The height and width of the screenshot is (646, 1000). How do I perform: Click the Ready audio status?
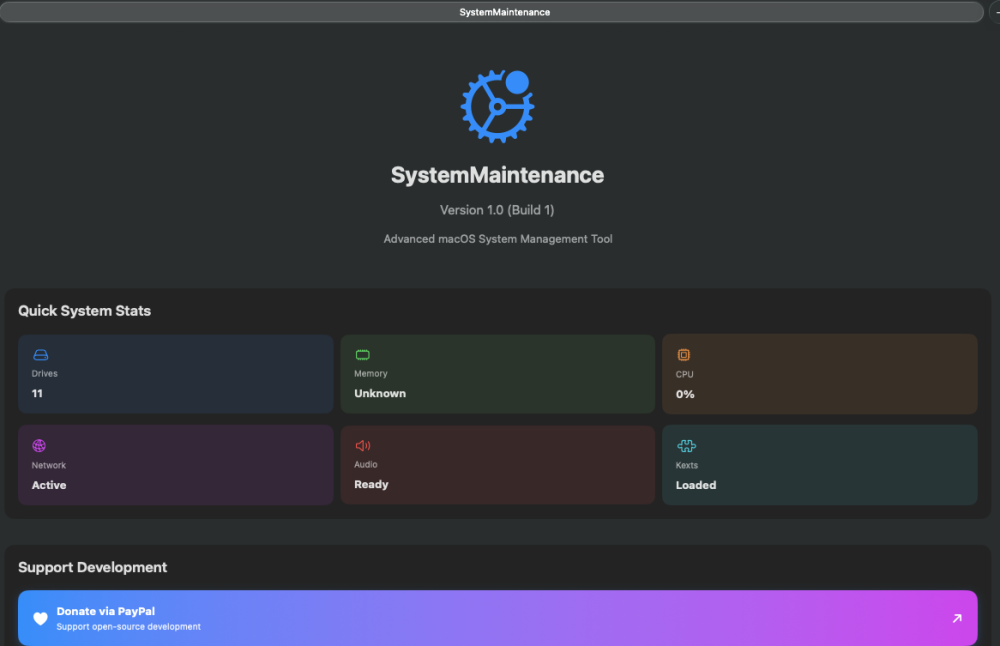click(x=371, y=485)
